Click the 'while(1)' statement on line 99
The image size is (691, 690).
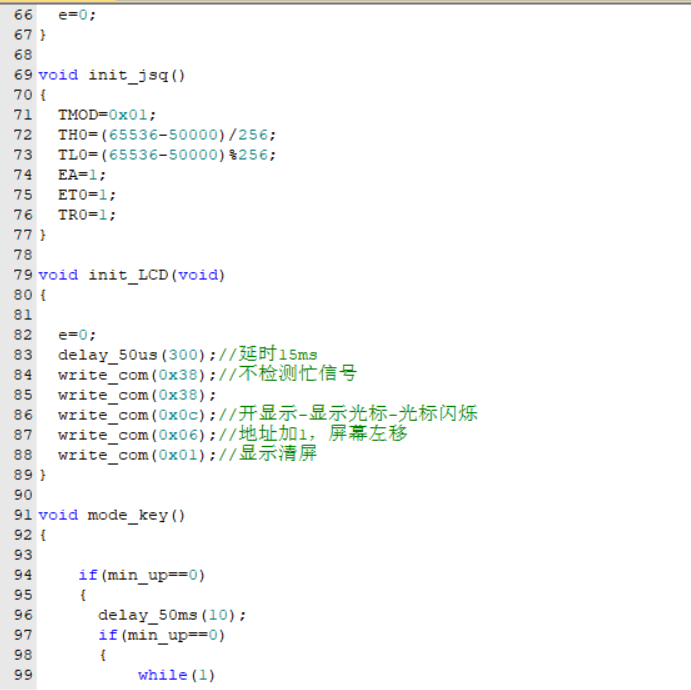[x=176, y=675]
